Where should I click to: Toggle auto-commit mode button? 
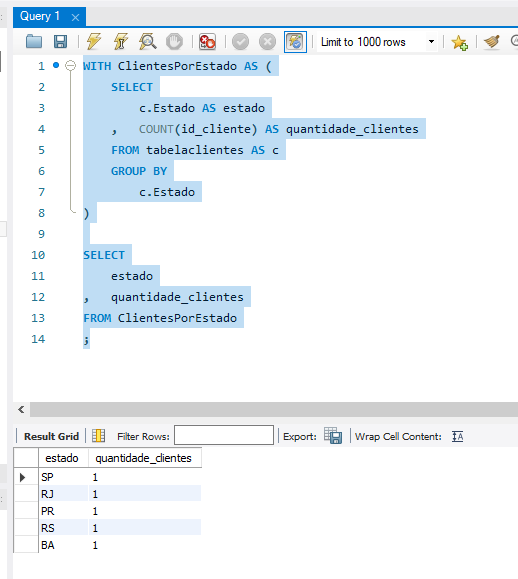pyautogui.click(x=295, y=42)
